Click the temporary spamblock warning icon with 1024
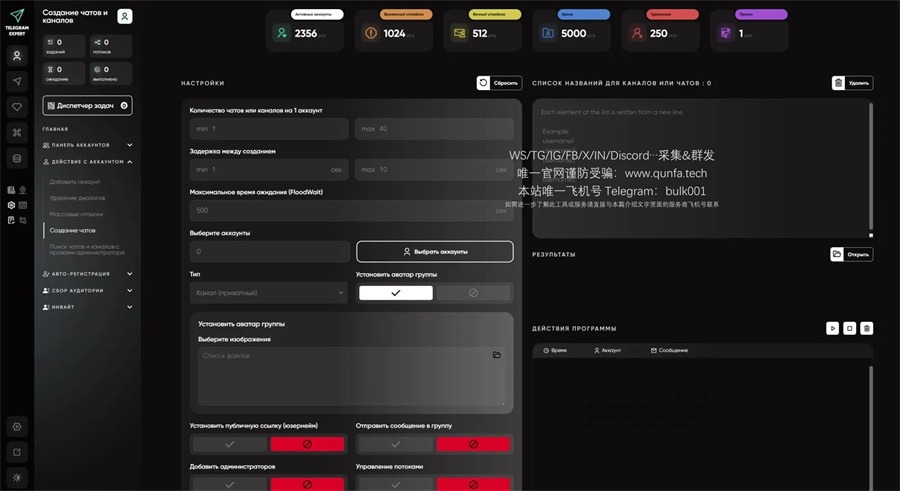This screenshot has height=491, width=900. click(x=371, y=33)
